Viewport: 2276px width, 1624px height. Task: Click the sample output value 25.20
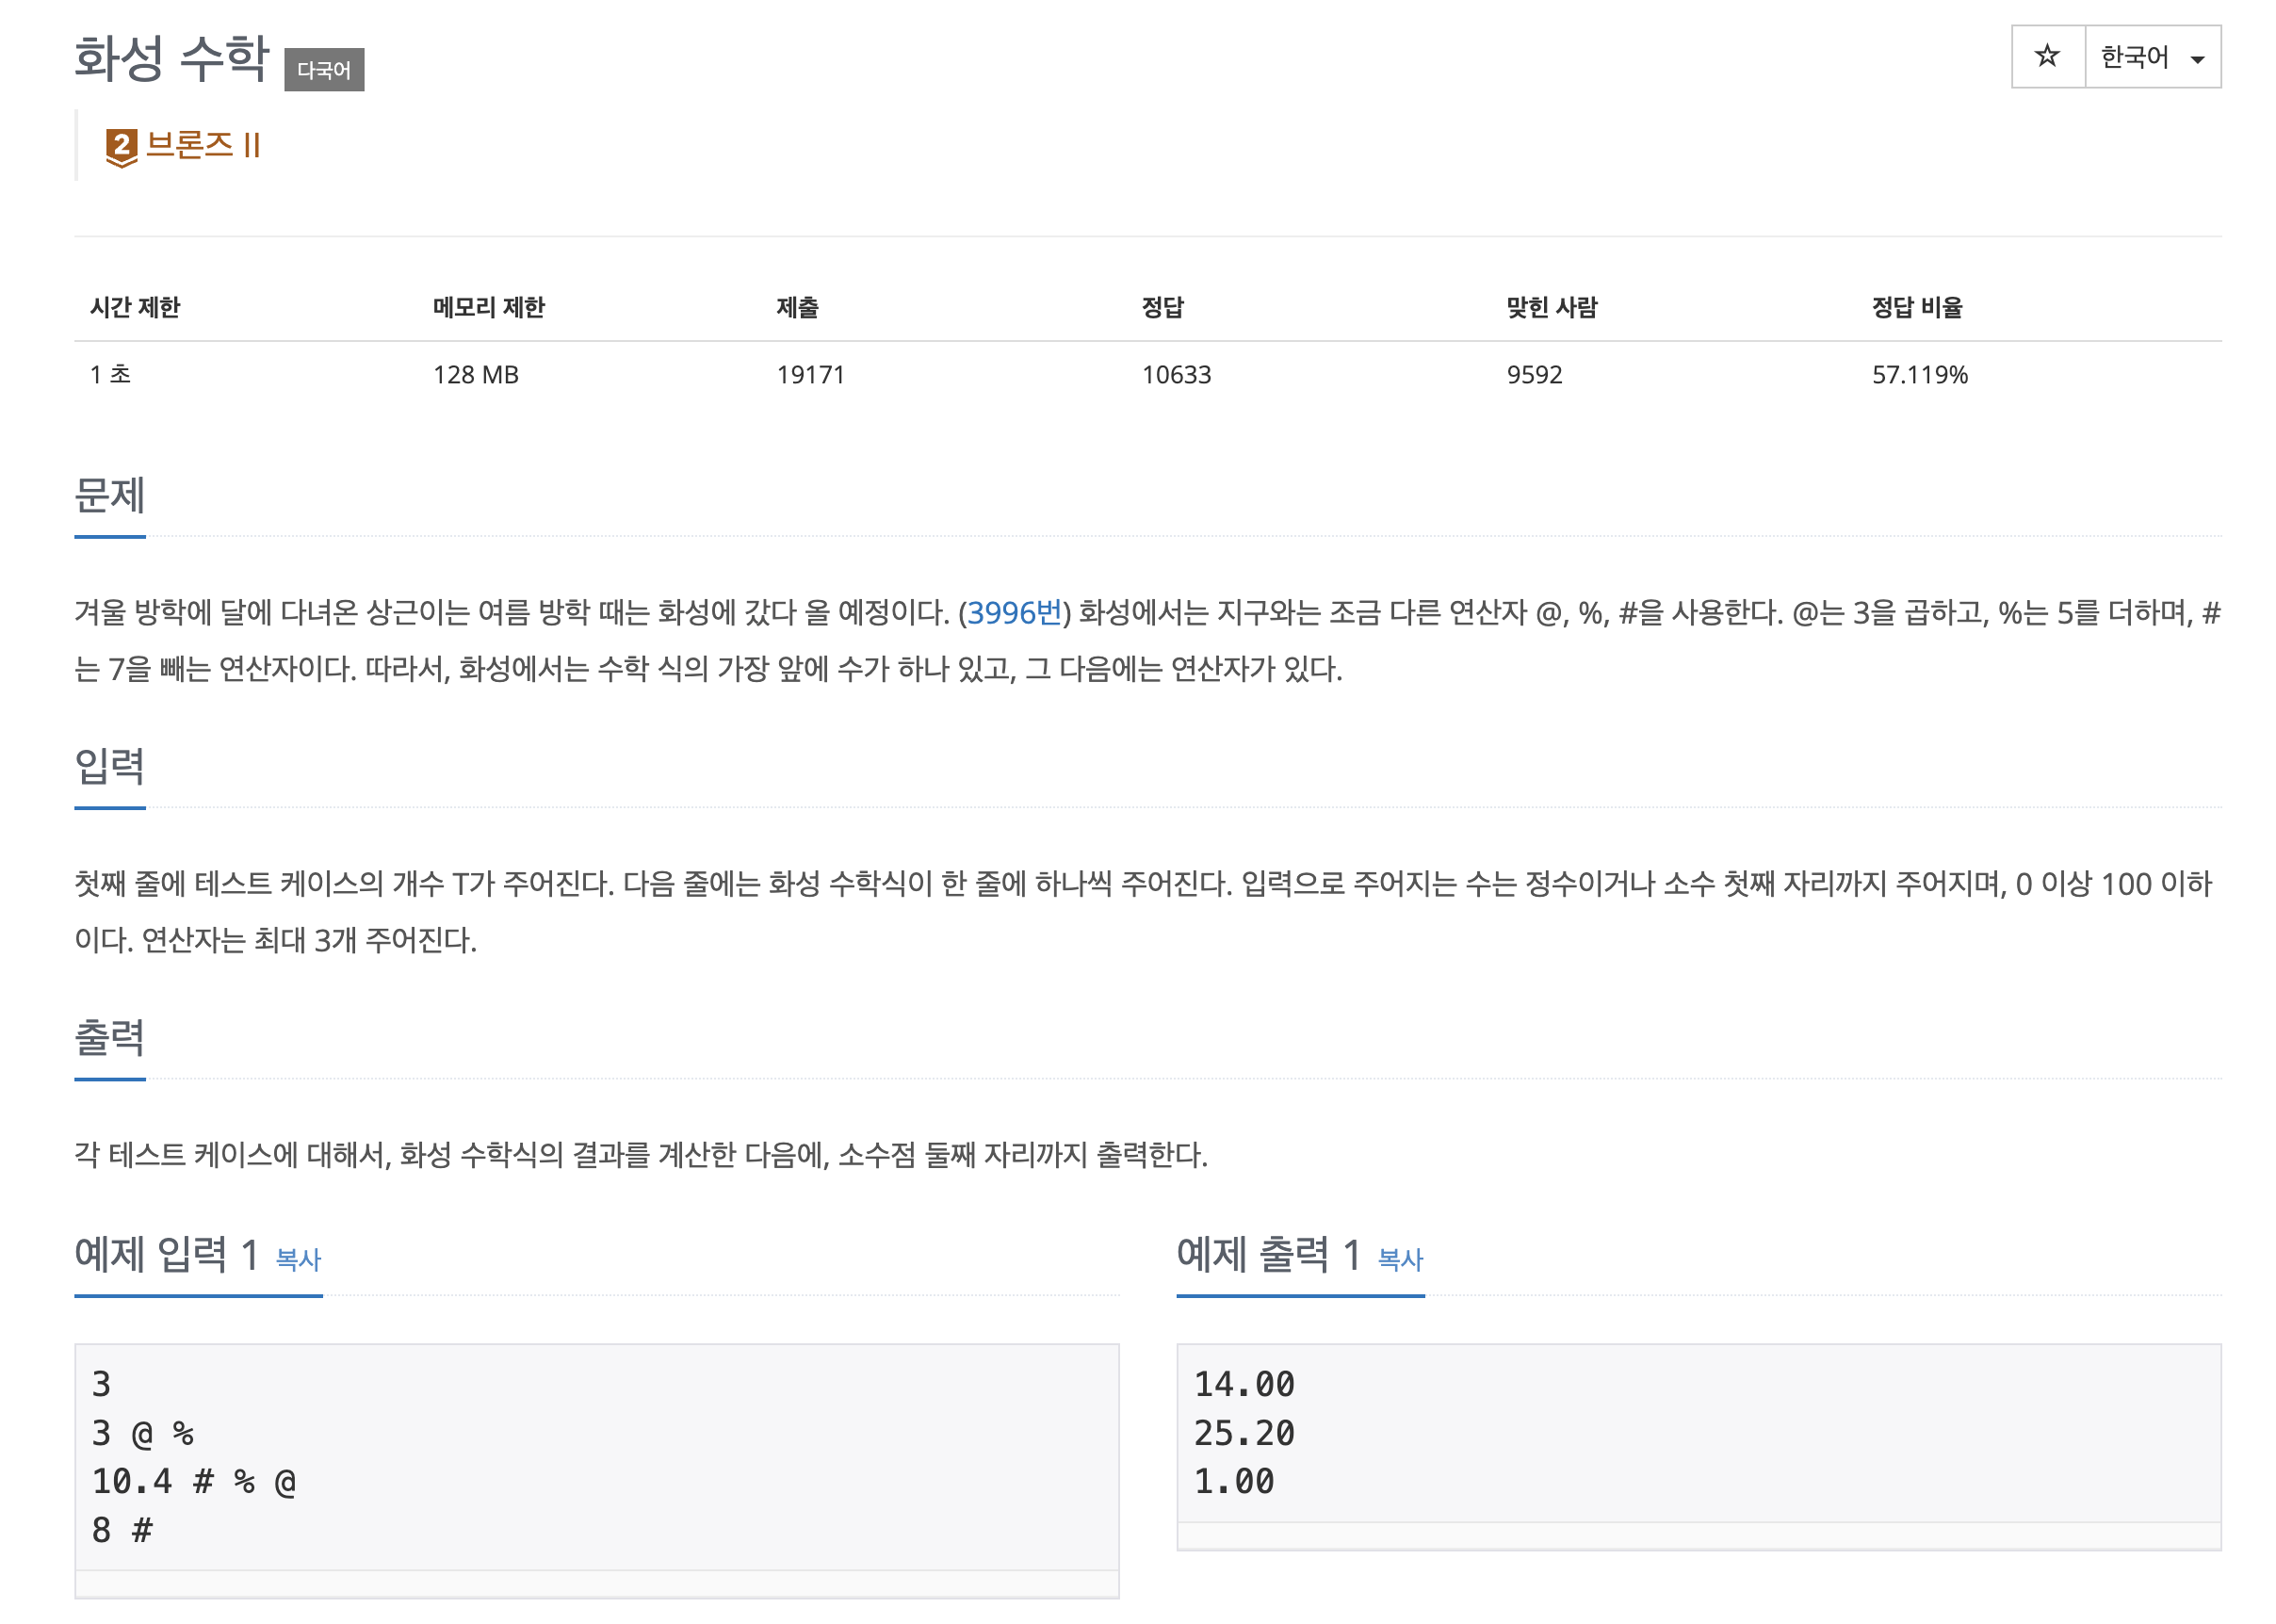click(x=1245, y=1432)
